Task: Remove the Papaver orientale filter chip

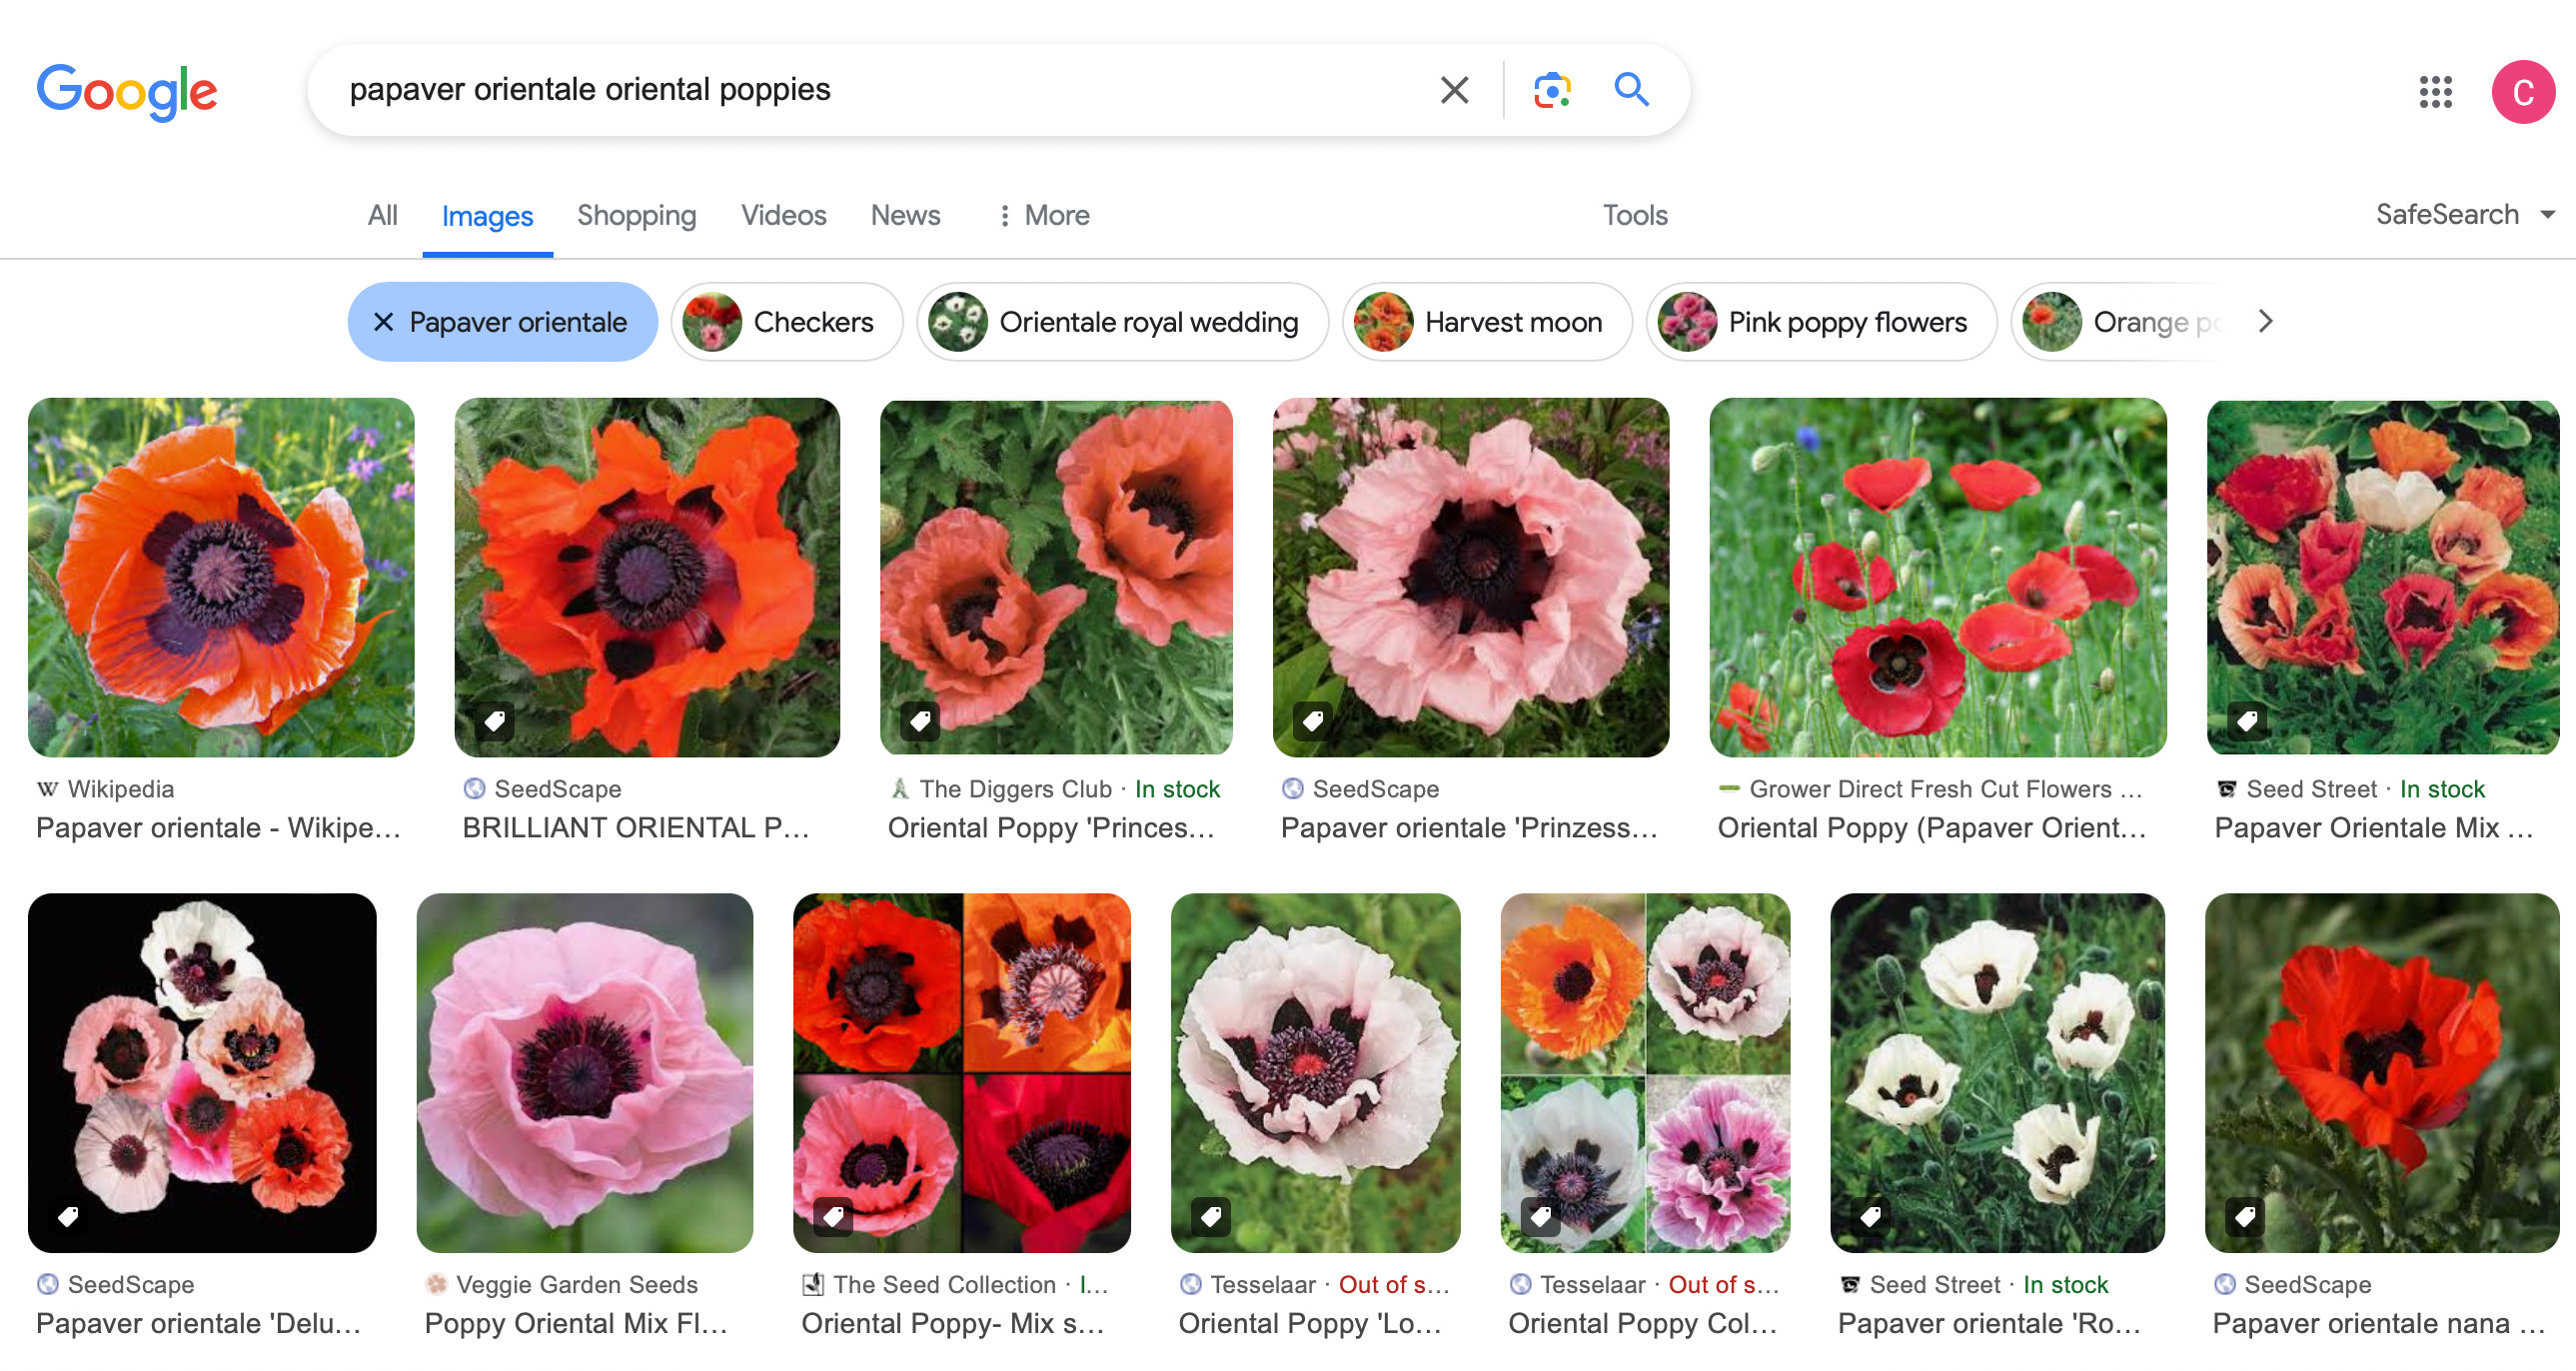Action: pyautogui.click(x=383, y=322)
